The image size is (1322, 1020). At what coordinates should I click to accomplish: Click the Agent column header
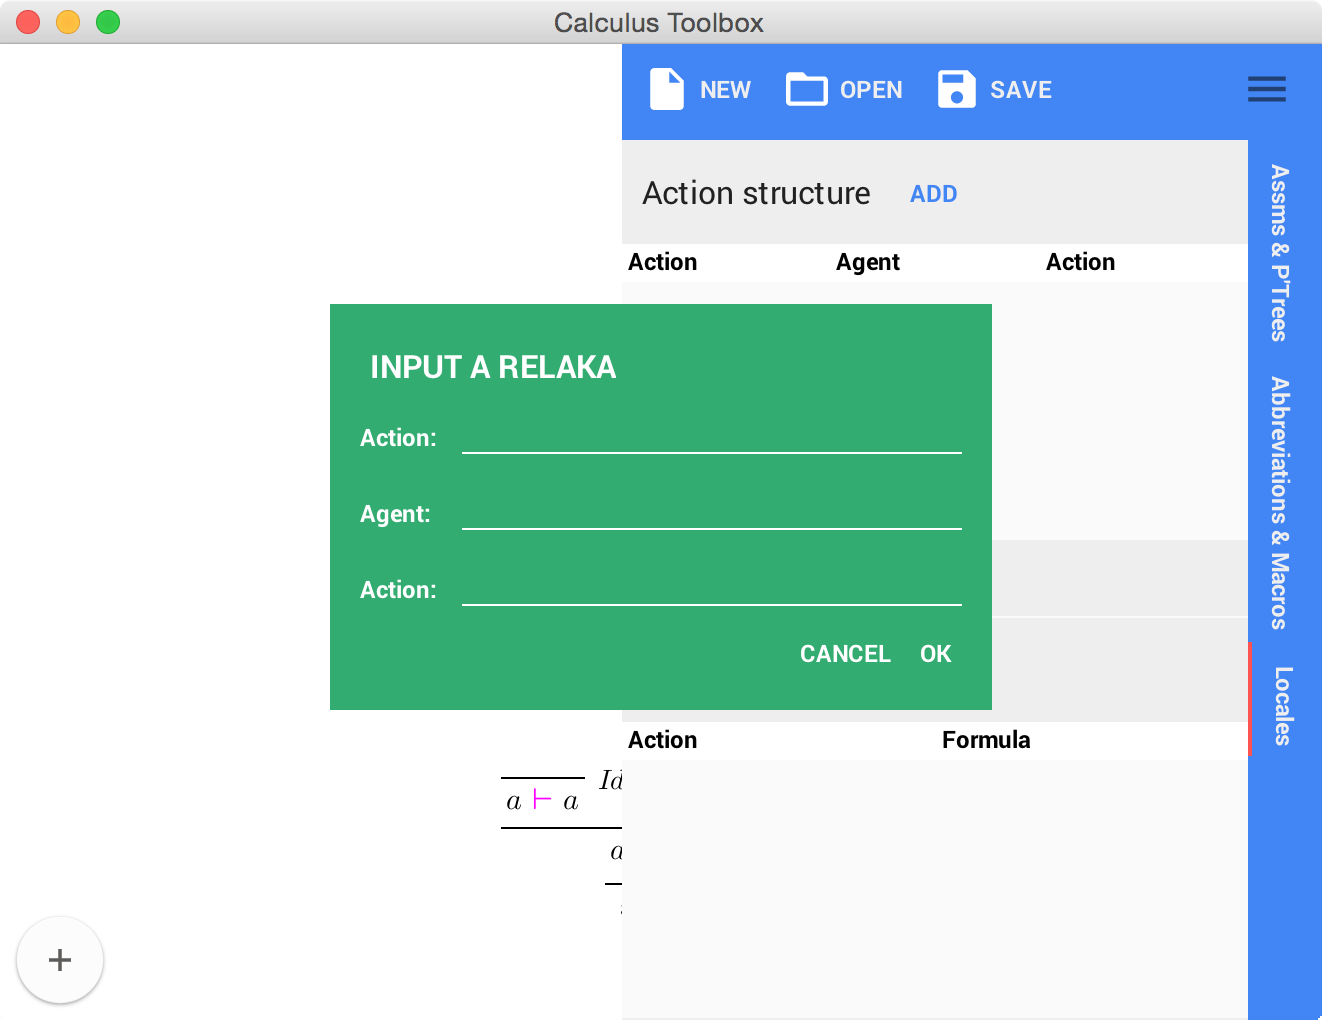(868, 262)
